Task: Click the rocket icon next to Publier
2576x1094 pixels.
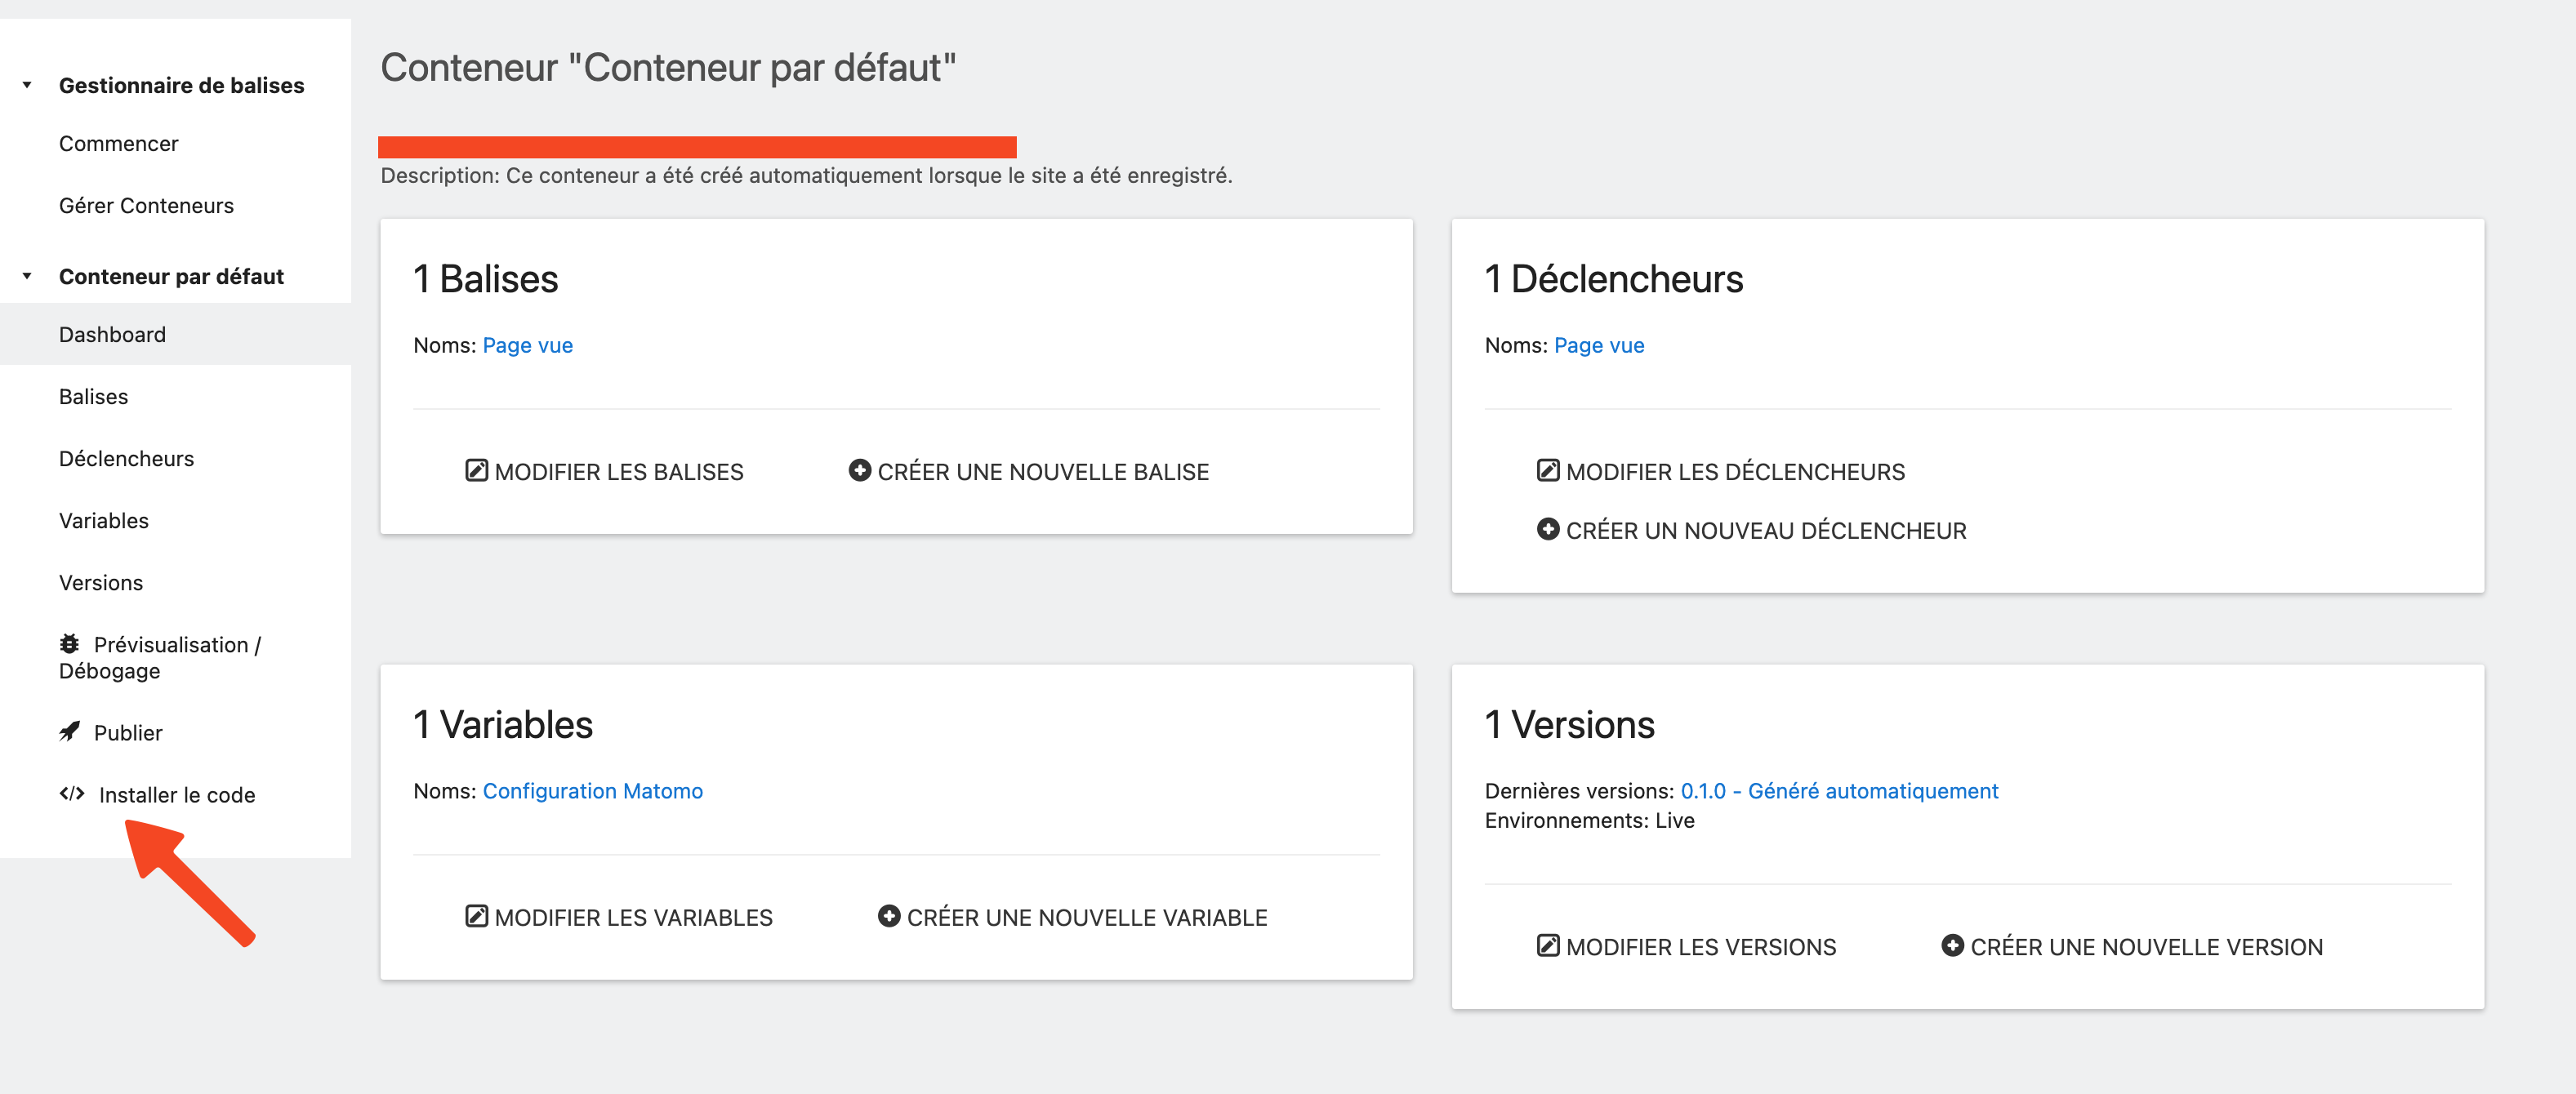Action: (69, 732)
